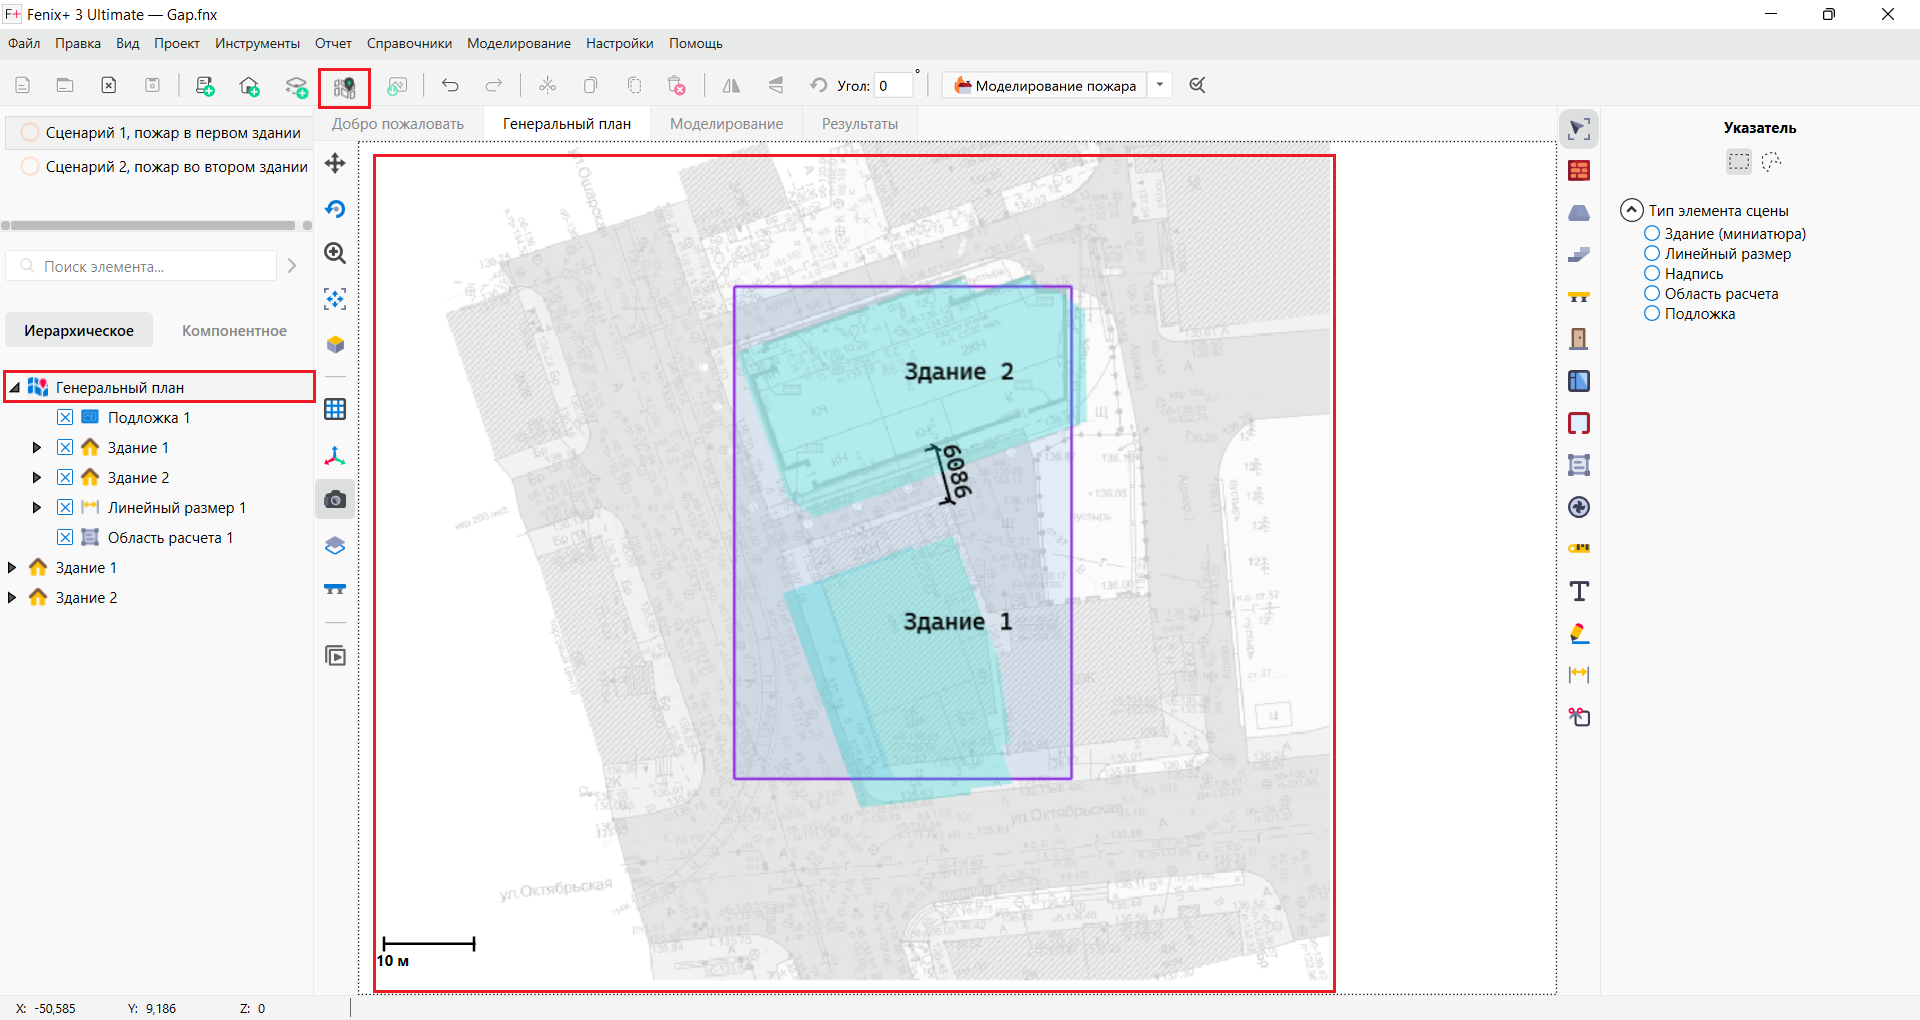This screenshot has height=1020, width=1920.
Task: Switch to the Результаты tab
Action: tap(860, 124)
